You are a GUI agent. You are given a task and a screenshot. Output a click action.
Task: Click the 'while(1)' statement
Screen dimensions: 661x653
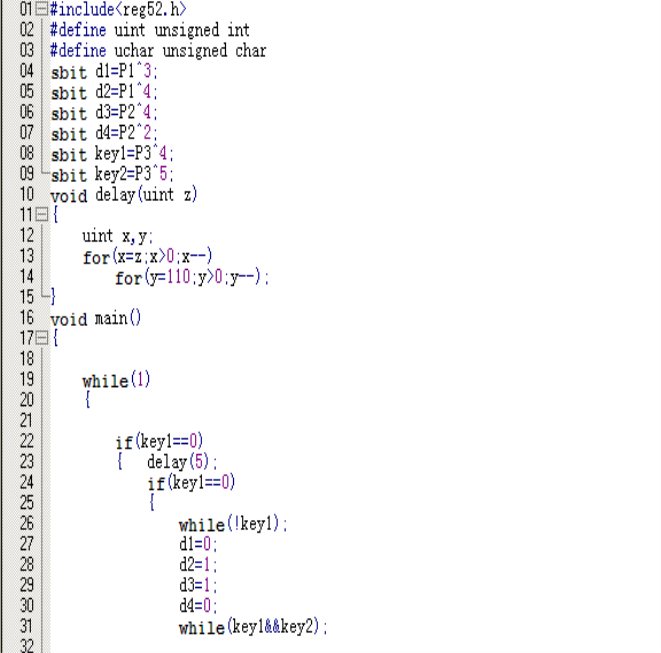(116, 380)
